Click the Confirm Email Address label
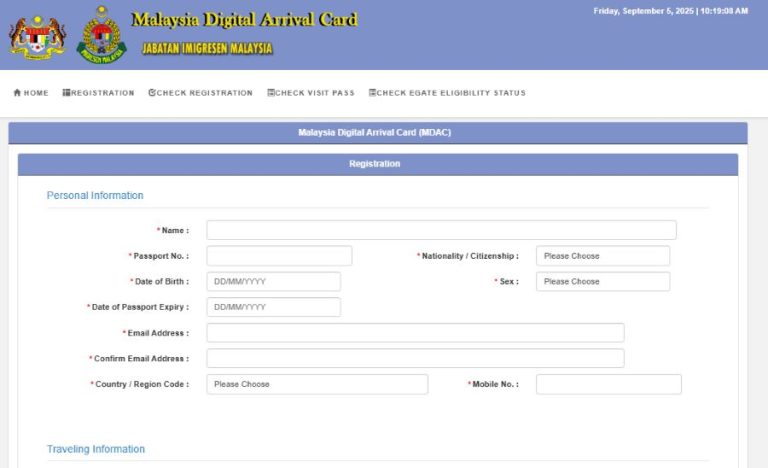Screen dimensions: 768x468 [x=139, y=359]
